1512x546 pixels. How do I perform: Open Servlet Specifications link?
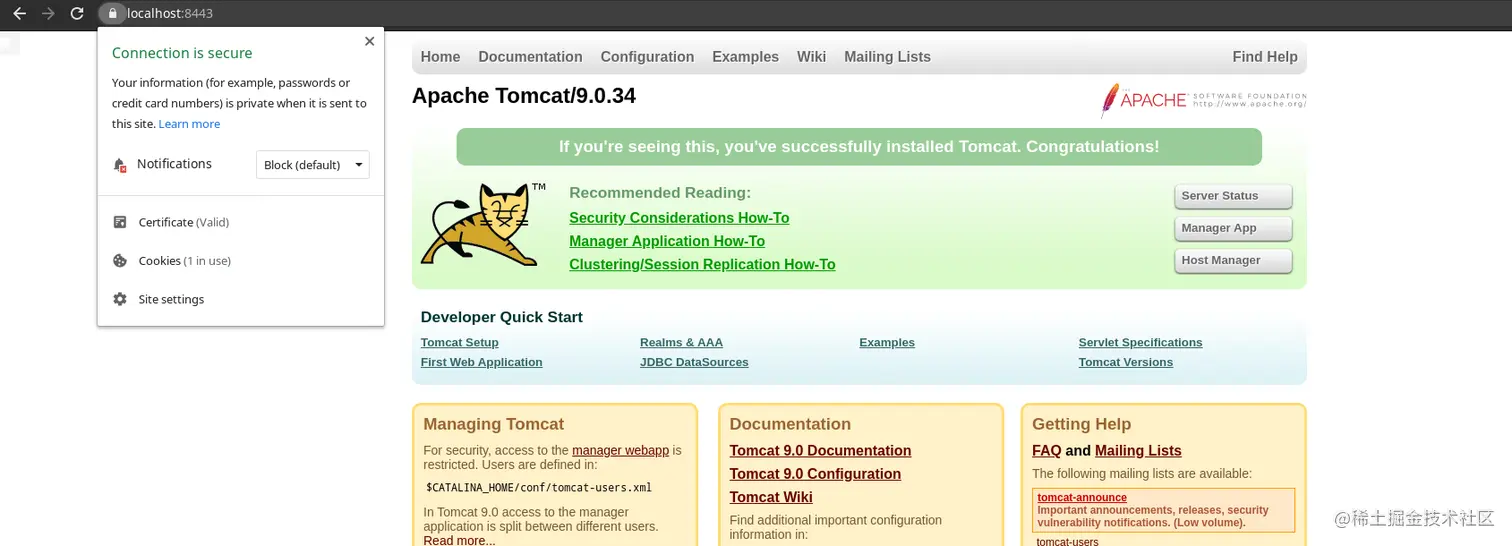1140,342
